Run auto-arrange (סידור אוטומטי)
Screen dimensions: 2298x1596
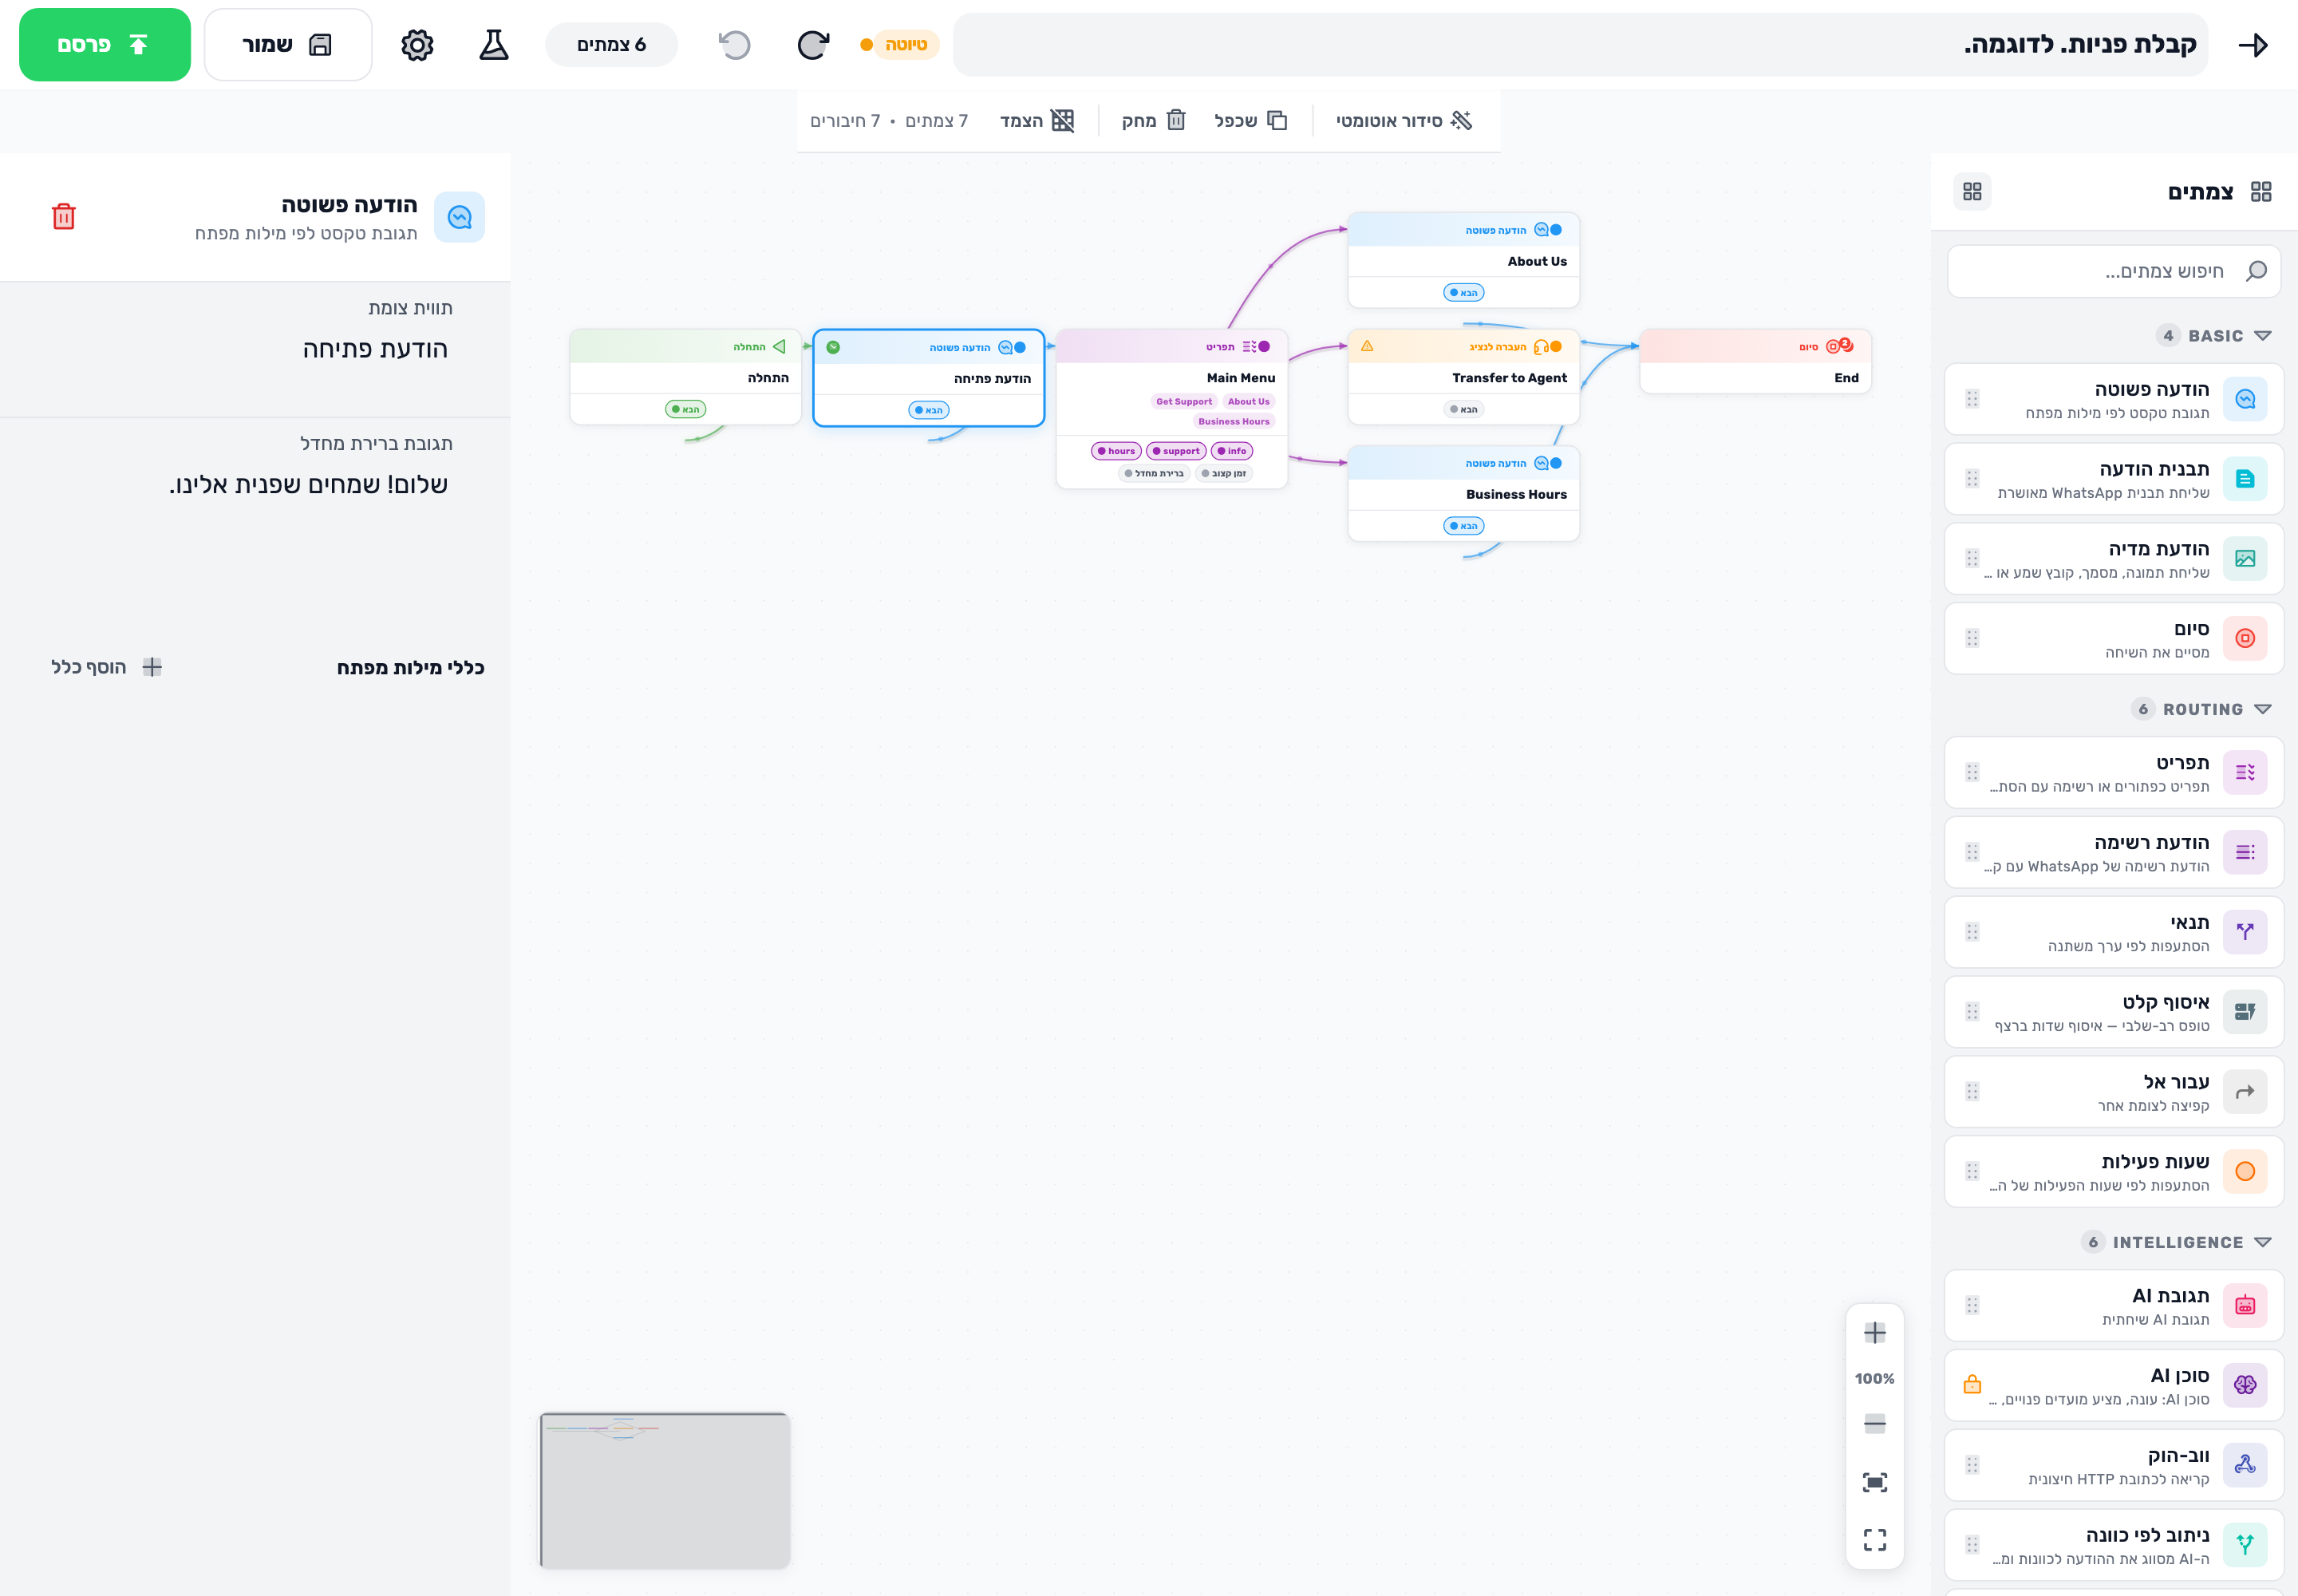(x=1404, y=121)
